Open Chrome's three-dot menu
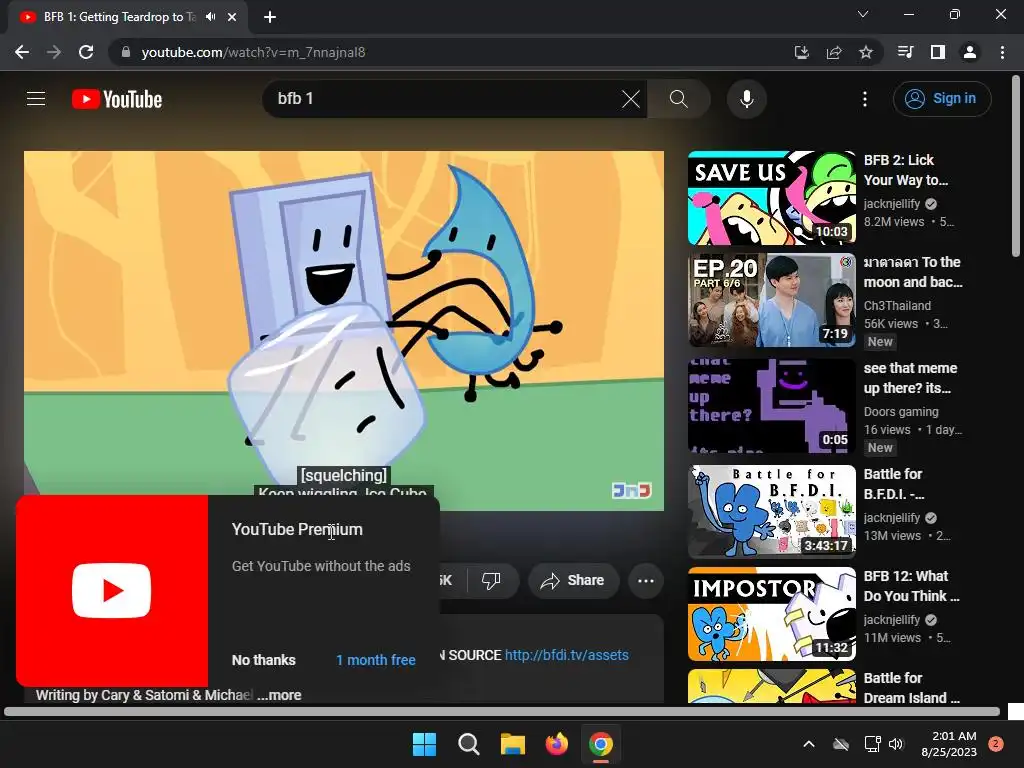 point(1002,52)
